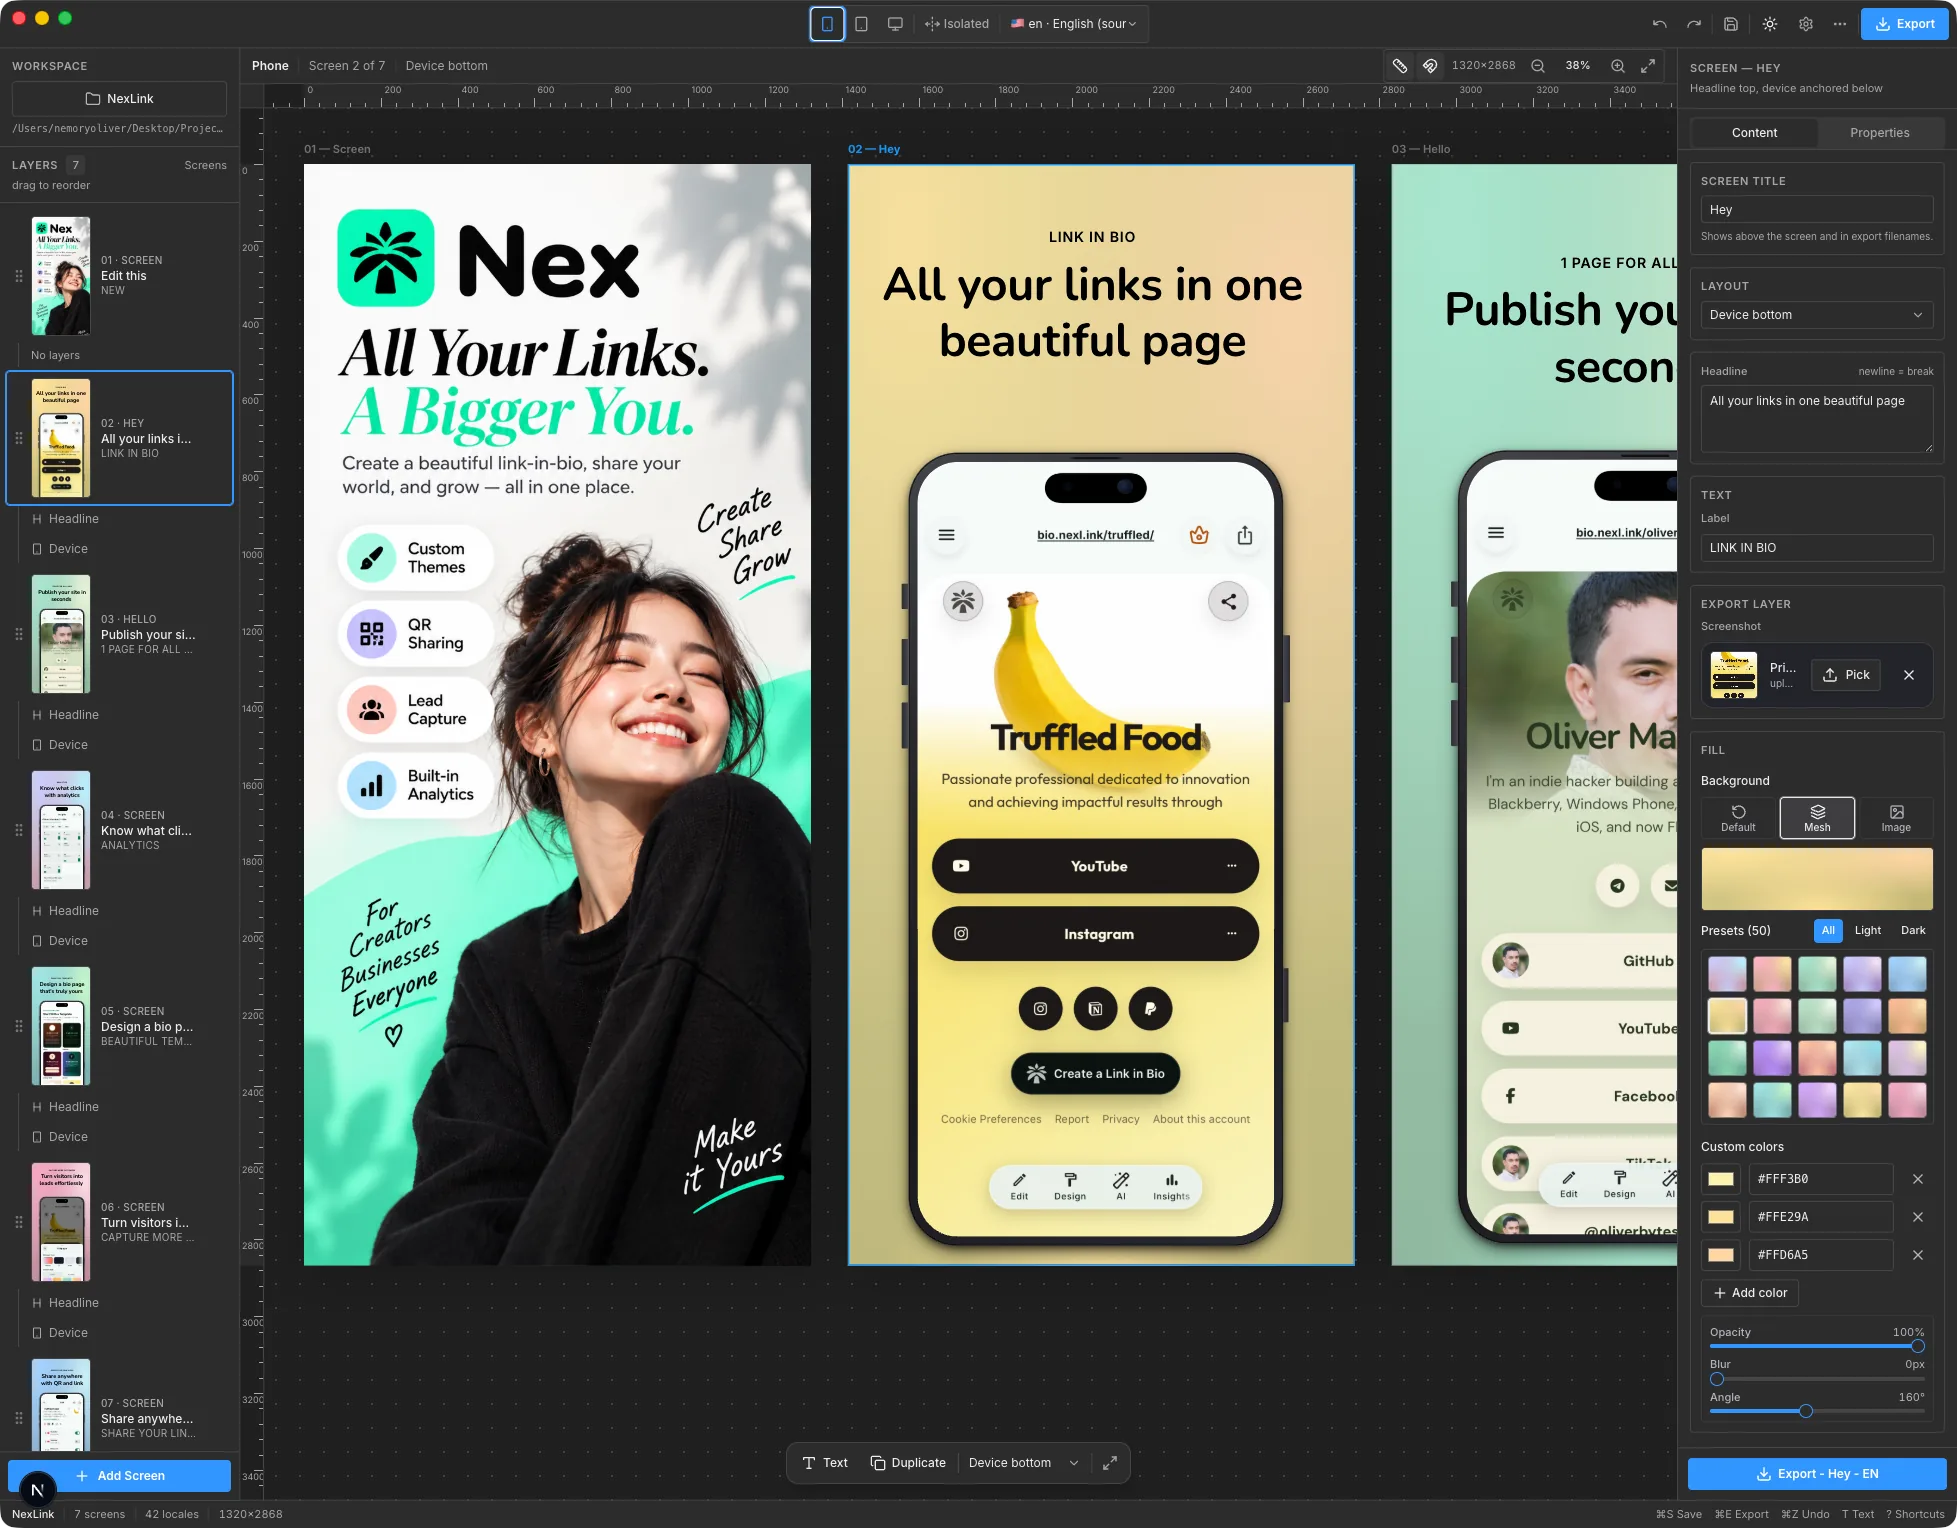Select Device layer under 03 Hello

[x=68, y=745]
